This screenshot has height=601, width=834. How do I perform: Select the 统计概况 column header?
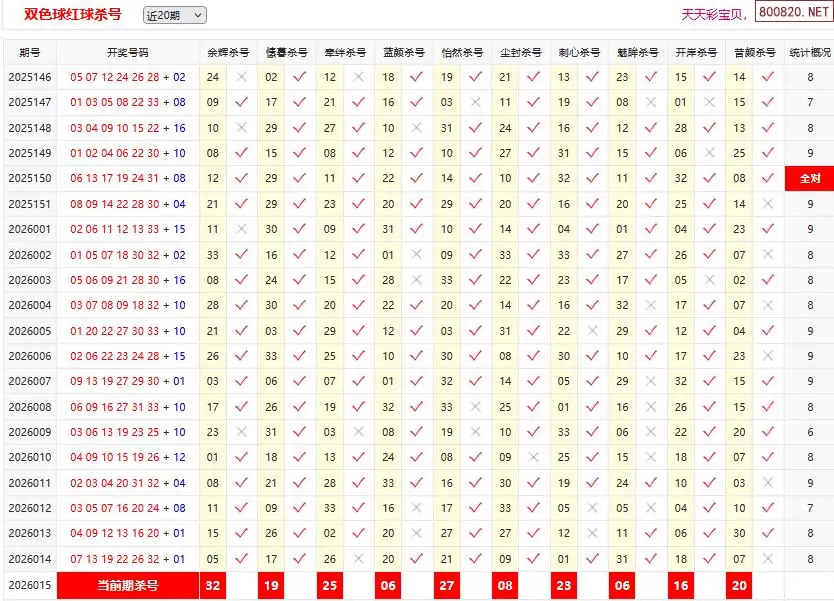[809, 52]
